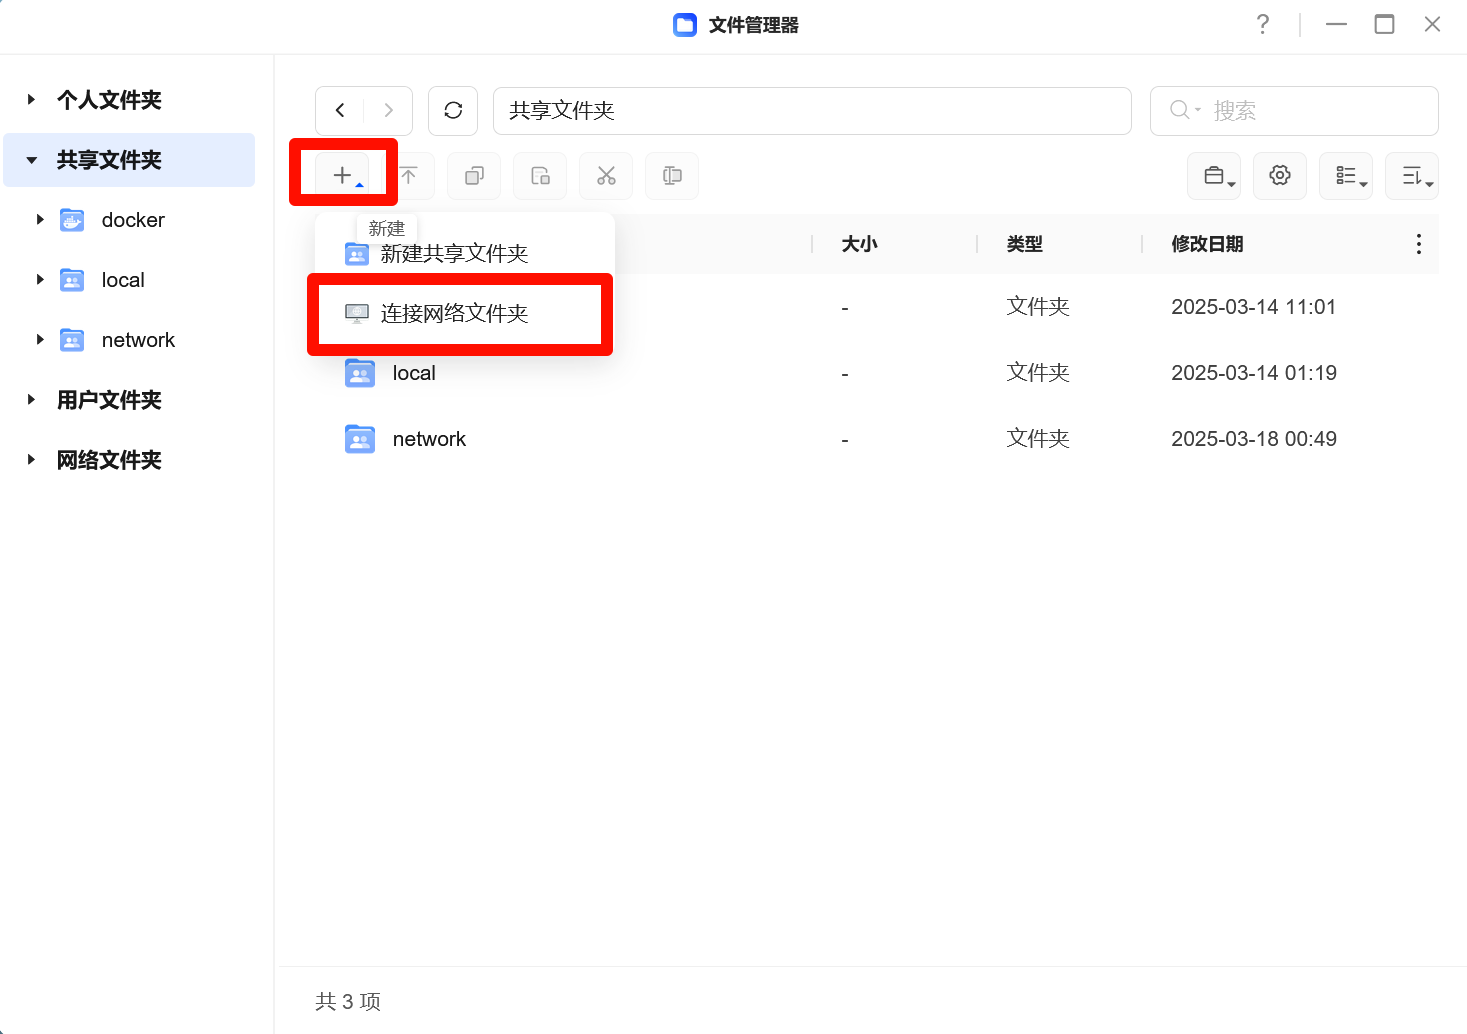Expand the network tree node arrow

pos(40,340)
